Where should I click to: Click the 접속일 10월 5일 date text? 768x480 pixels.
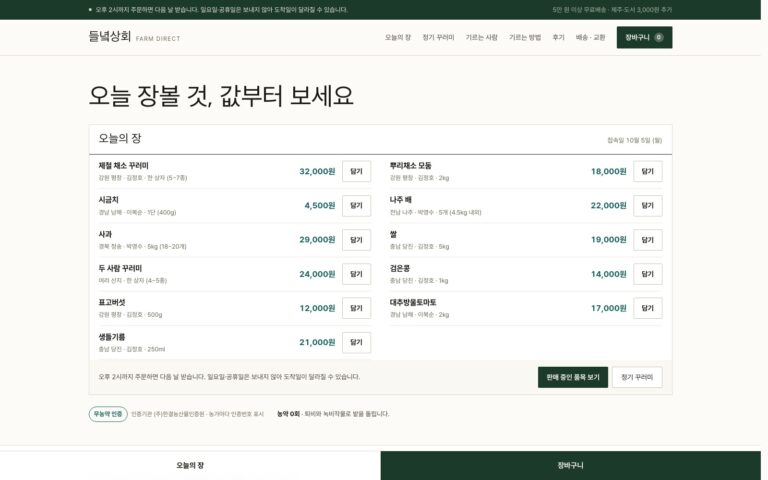click(x=634, y=140)
